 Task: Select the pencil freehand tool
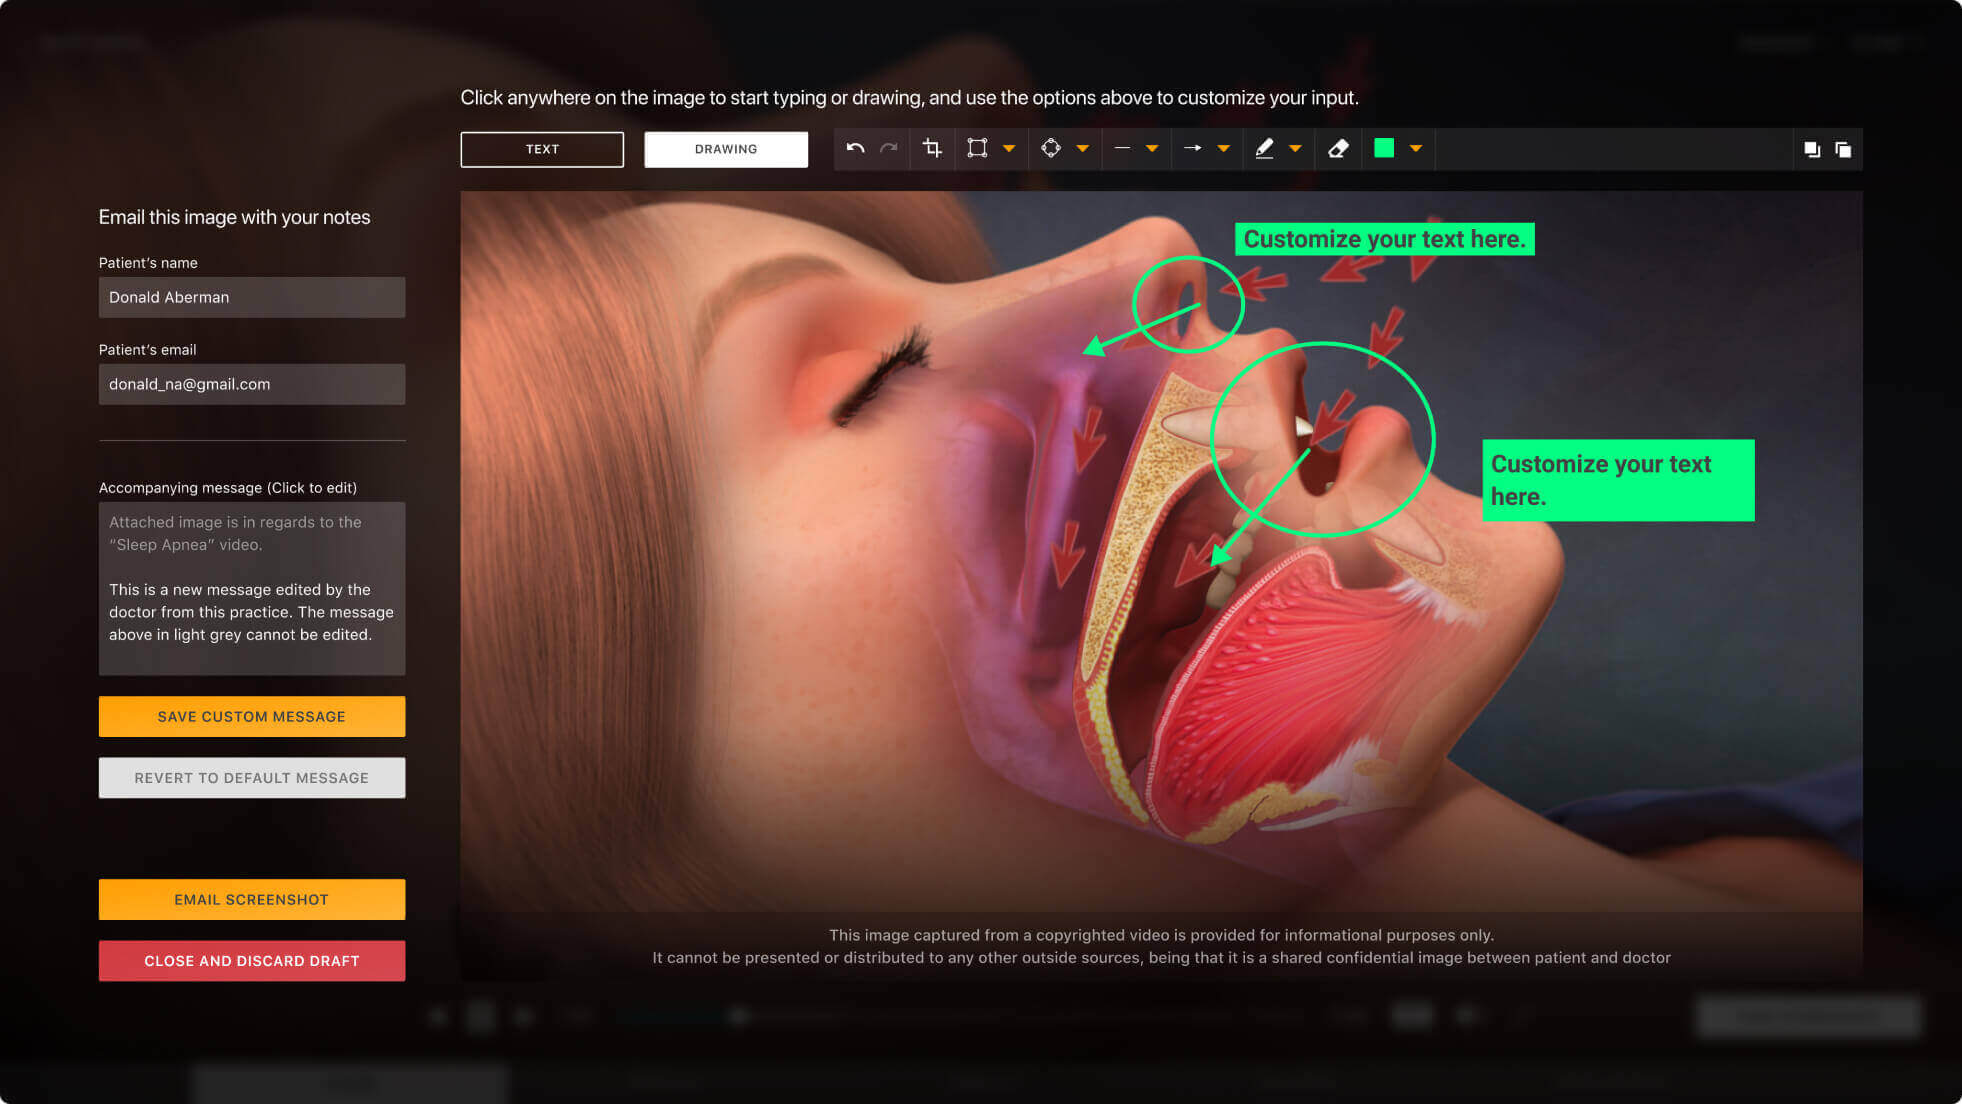pos(1264,149)
